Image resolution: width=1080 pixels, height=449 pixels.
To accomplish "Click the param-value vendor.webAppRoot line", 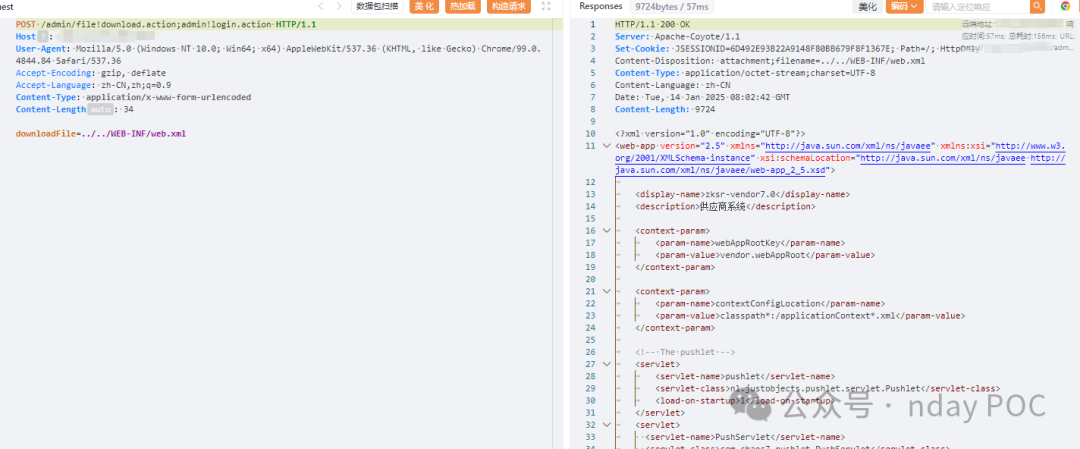I will click(x=765, y=255).
